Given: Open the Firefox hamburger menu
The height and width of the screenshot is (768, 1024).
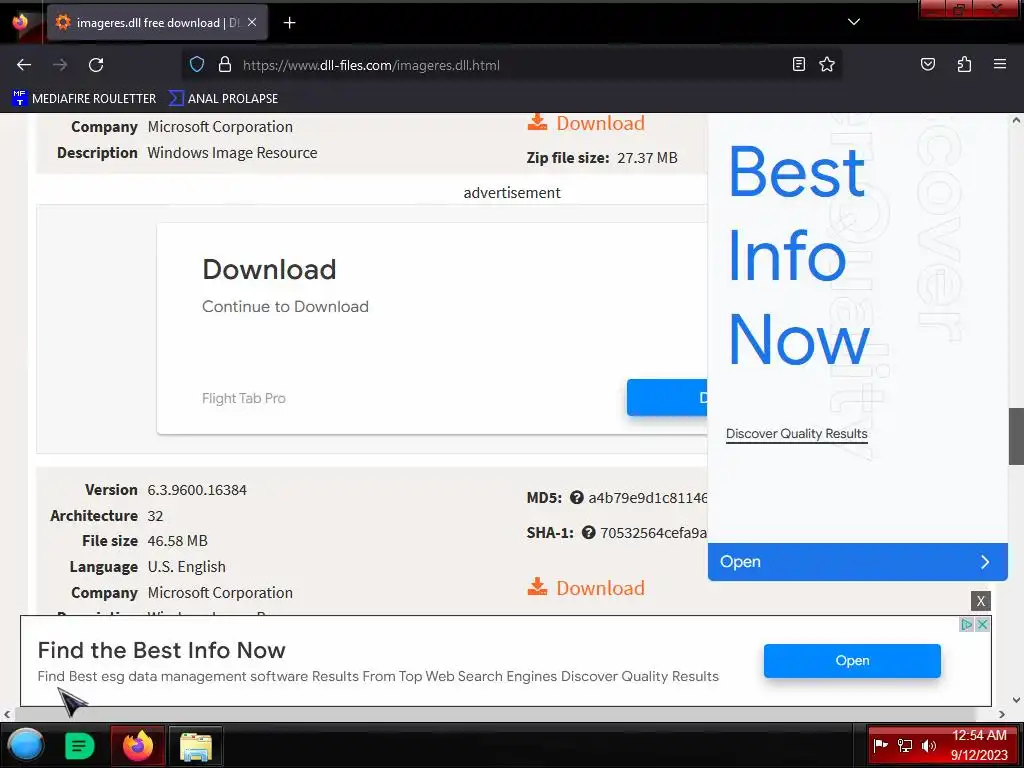Looking at the screenshot, I should 999,64.
